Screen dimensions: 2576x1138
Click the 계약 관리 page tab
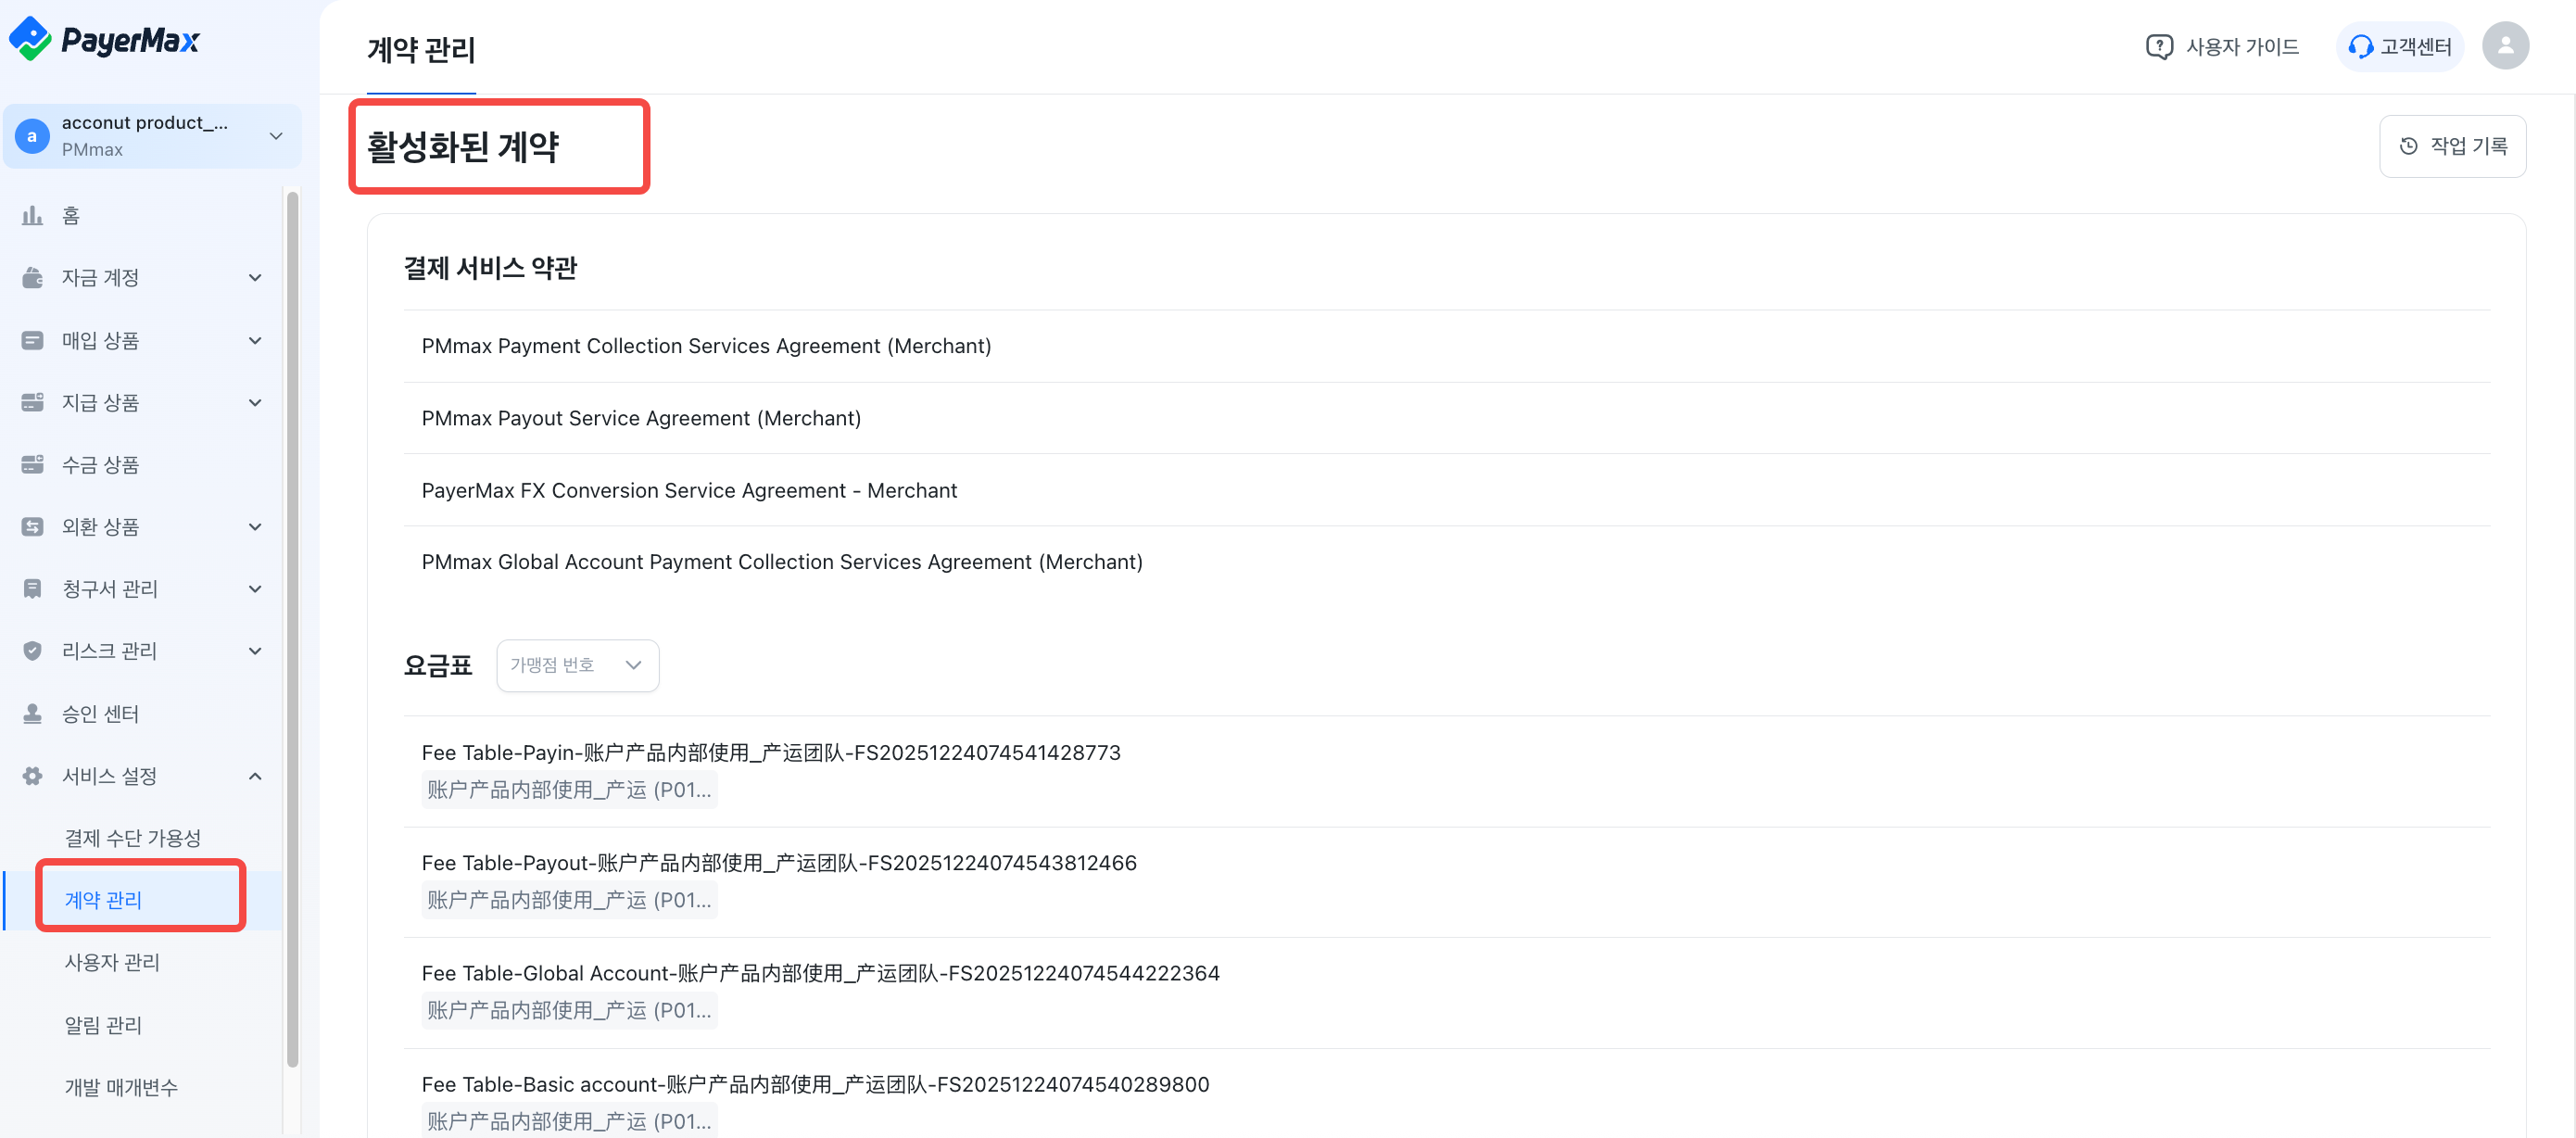click(x=421, y=49)
